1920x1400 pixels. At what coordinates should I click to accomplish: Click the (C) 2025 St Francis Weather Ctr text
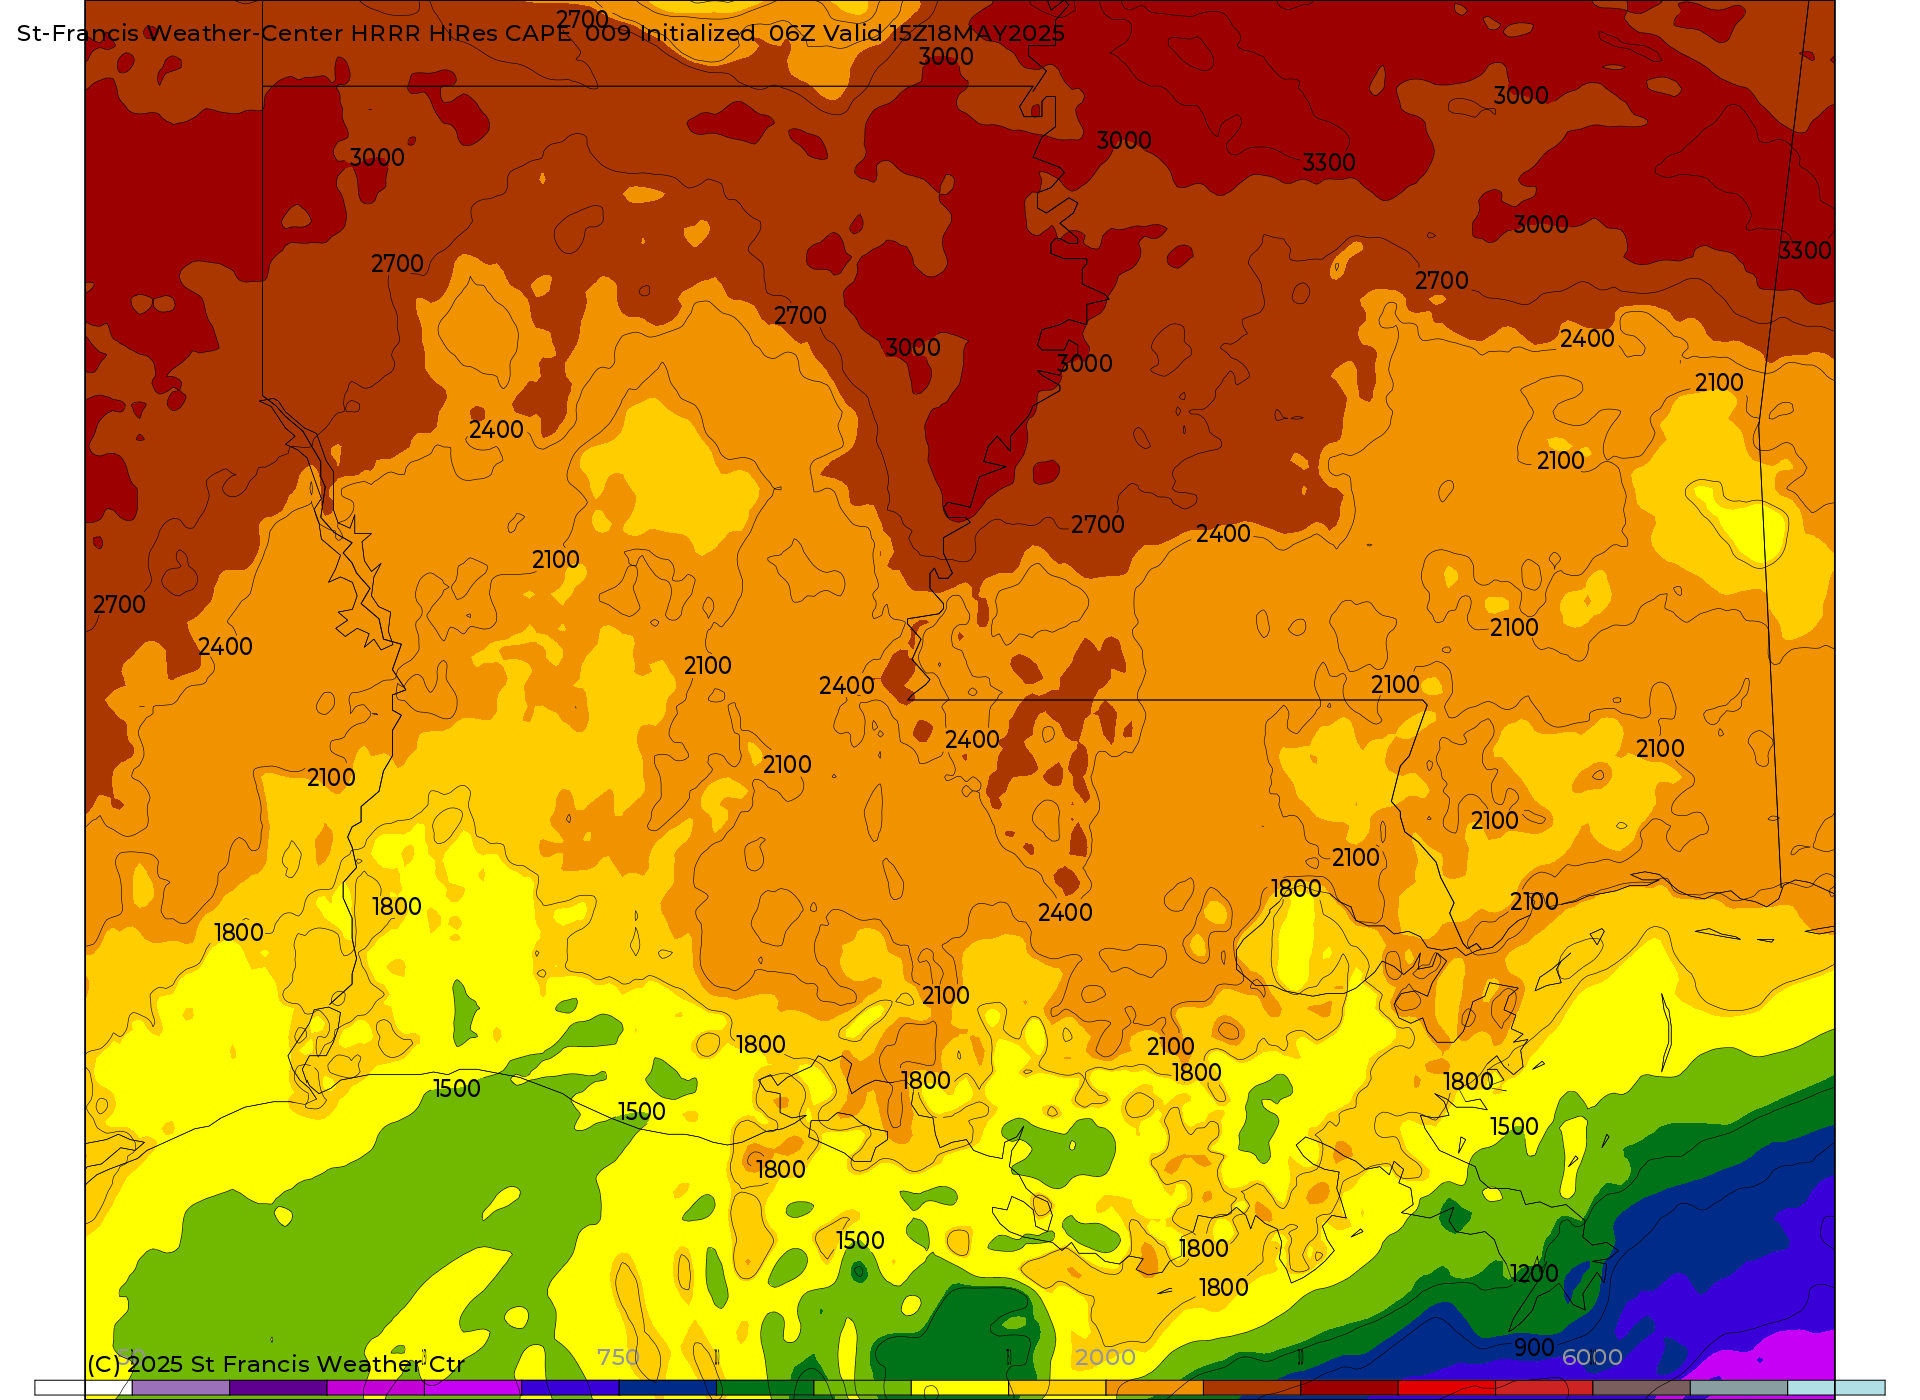276,1364
